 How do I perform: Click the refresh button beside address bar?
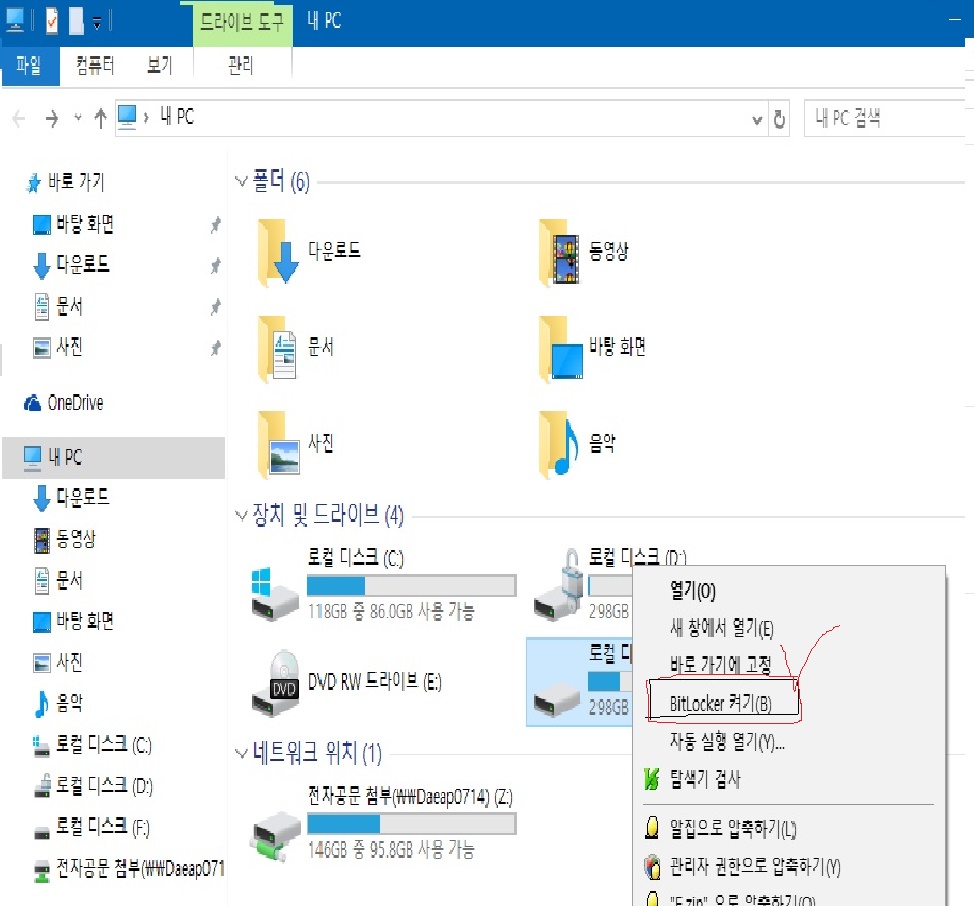(780, 118)
